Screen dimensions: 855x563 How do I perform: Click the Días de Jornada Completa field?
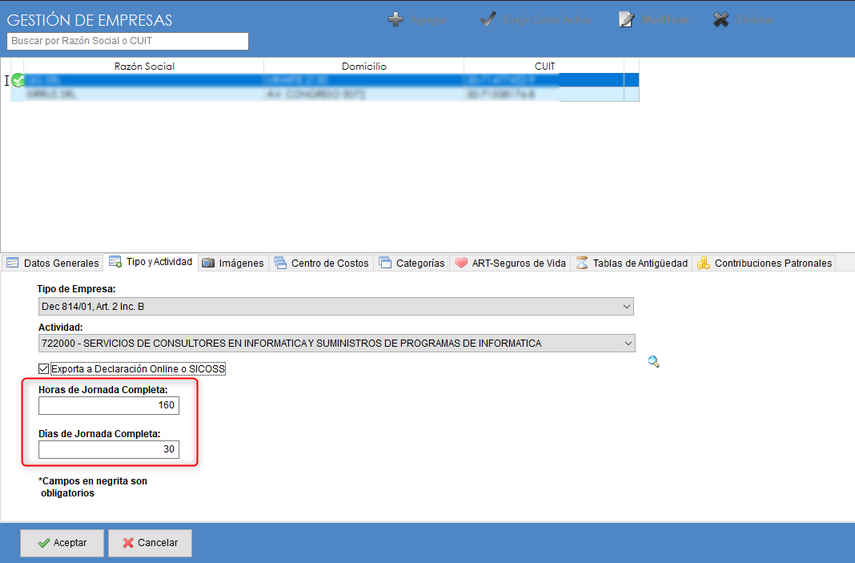tap(109, 450)
